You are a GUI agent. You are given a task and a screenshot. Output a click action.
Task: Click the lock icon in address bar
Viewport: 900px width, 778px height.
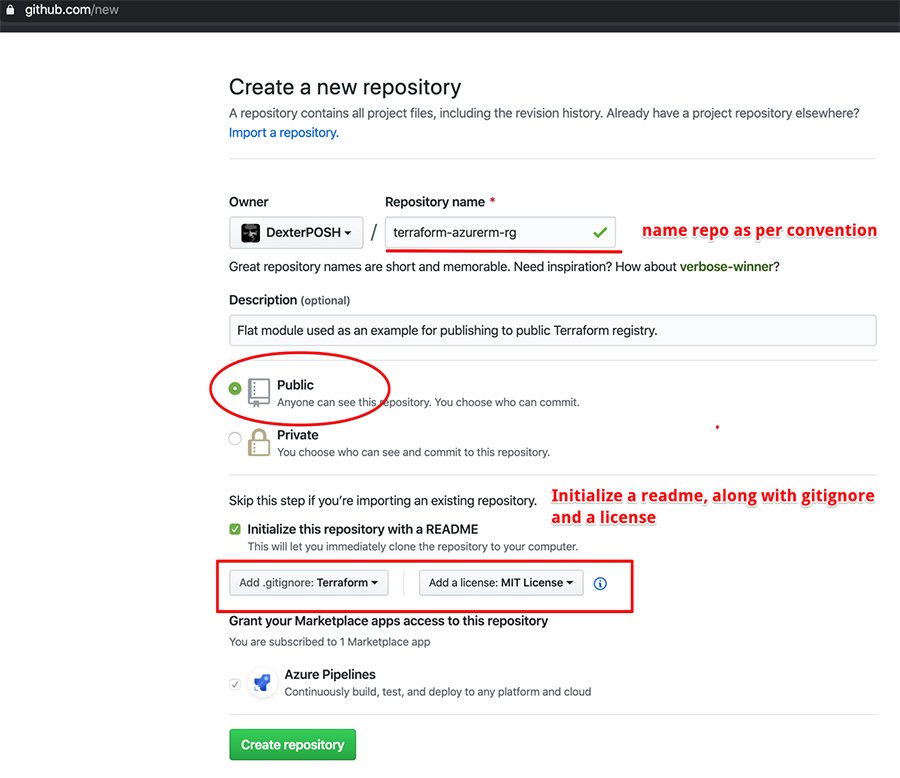coord(10,9)
